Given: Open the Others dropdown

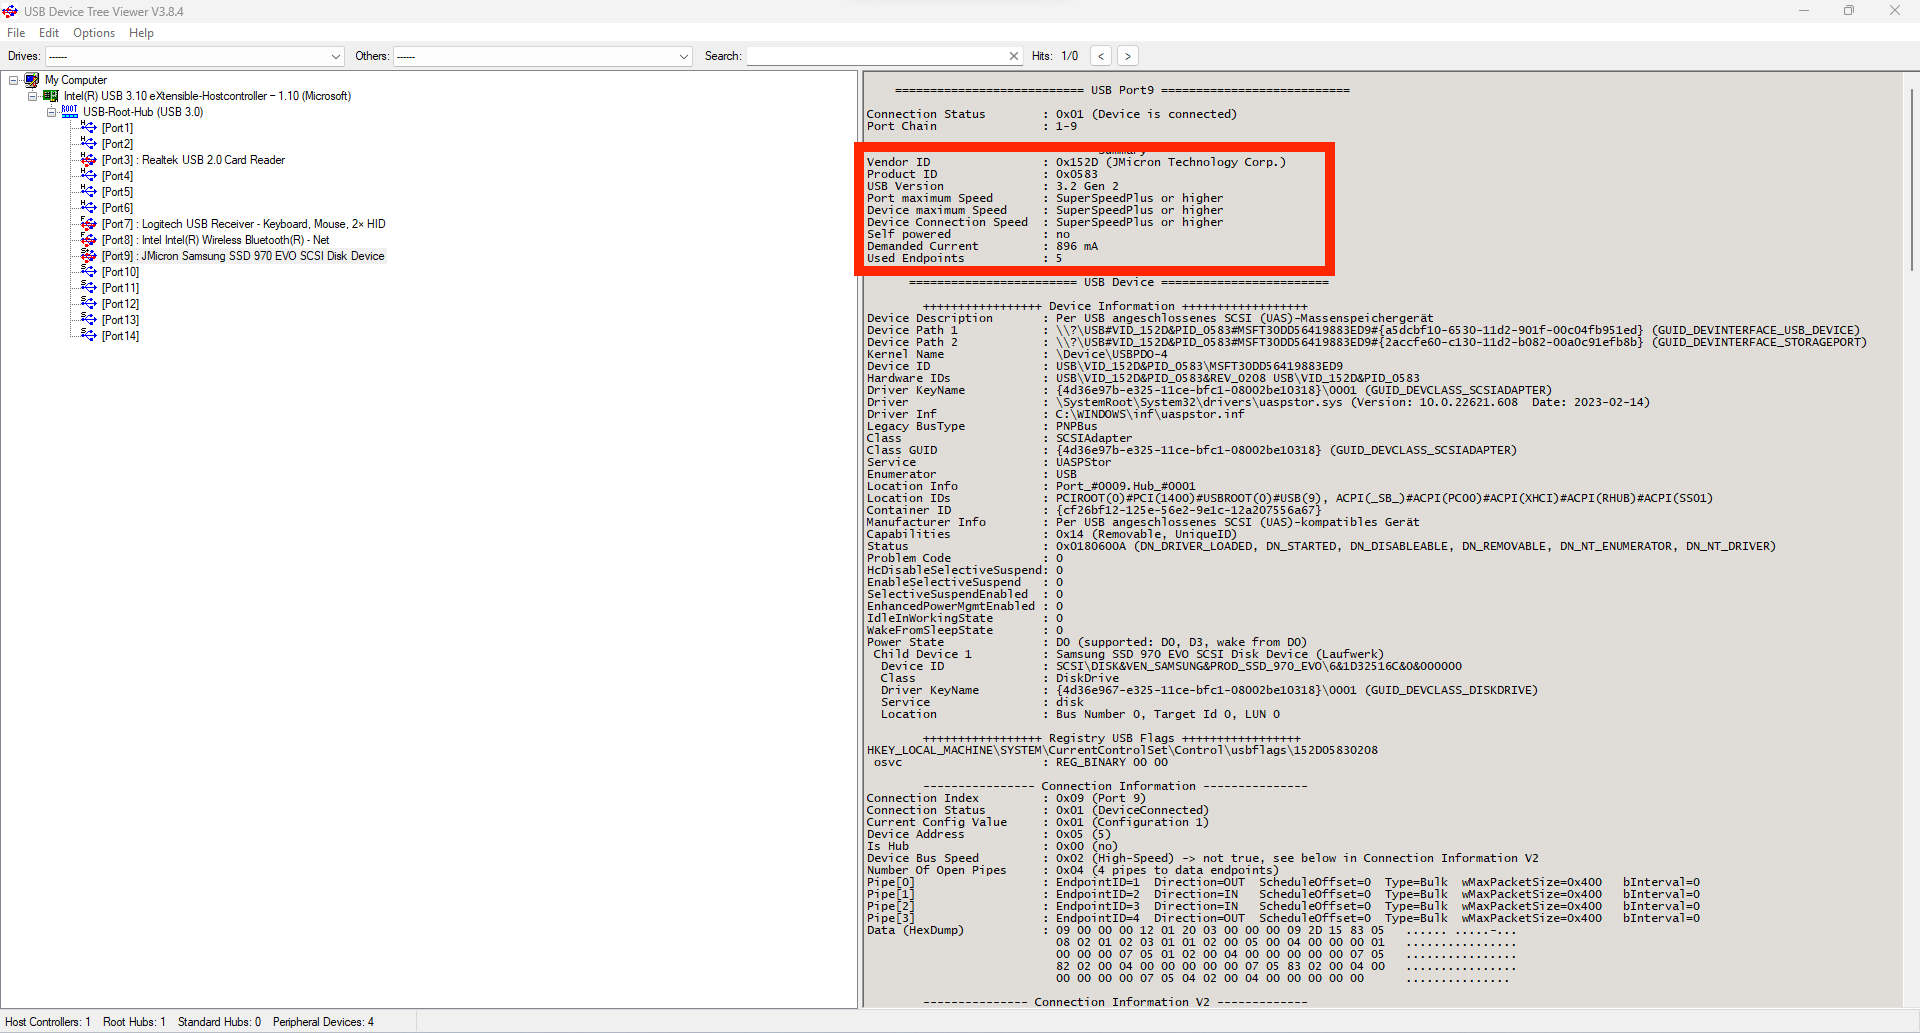Looking at the screenshot, I should pos(542,56).
